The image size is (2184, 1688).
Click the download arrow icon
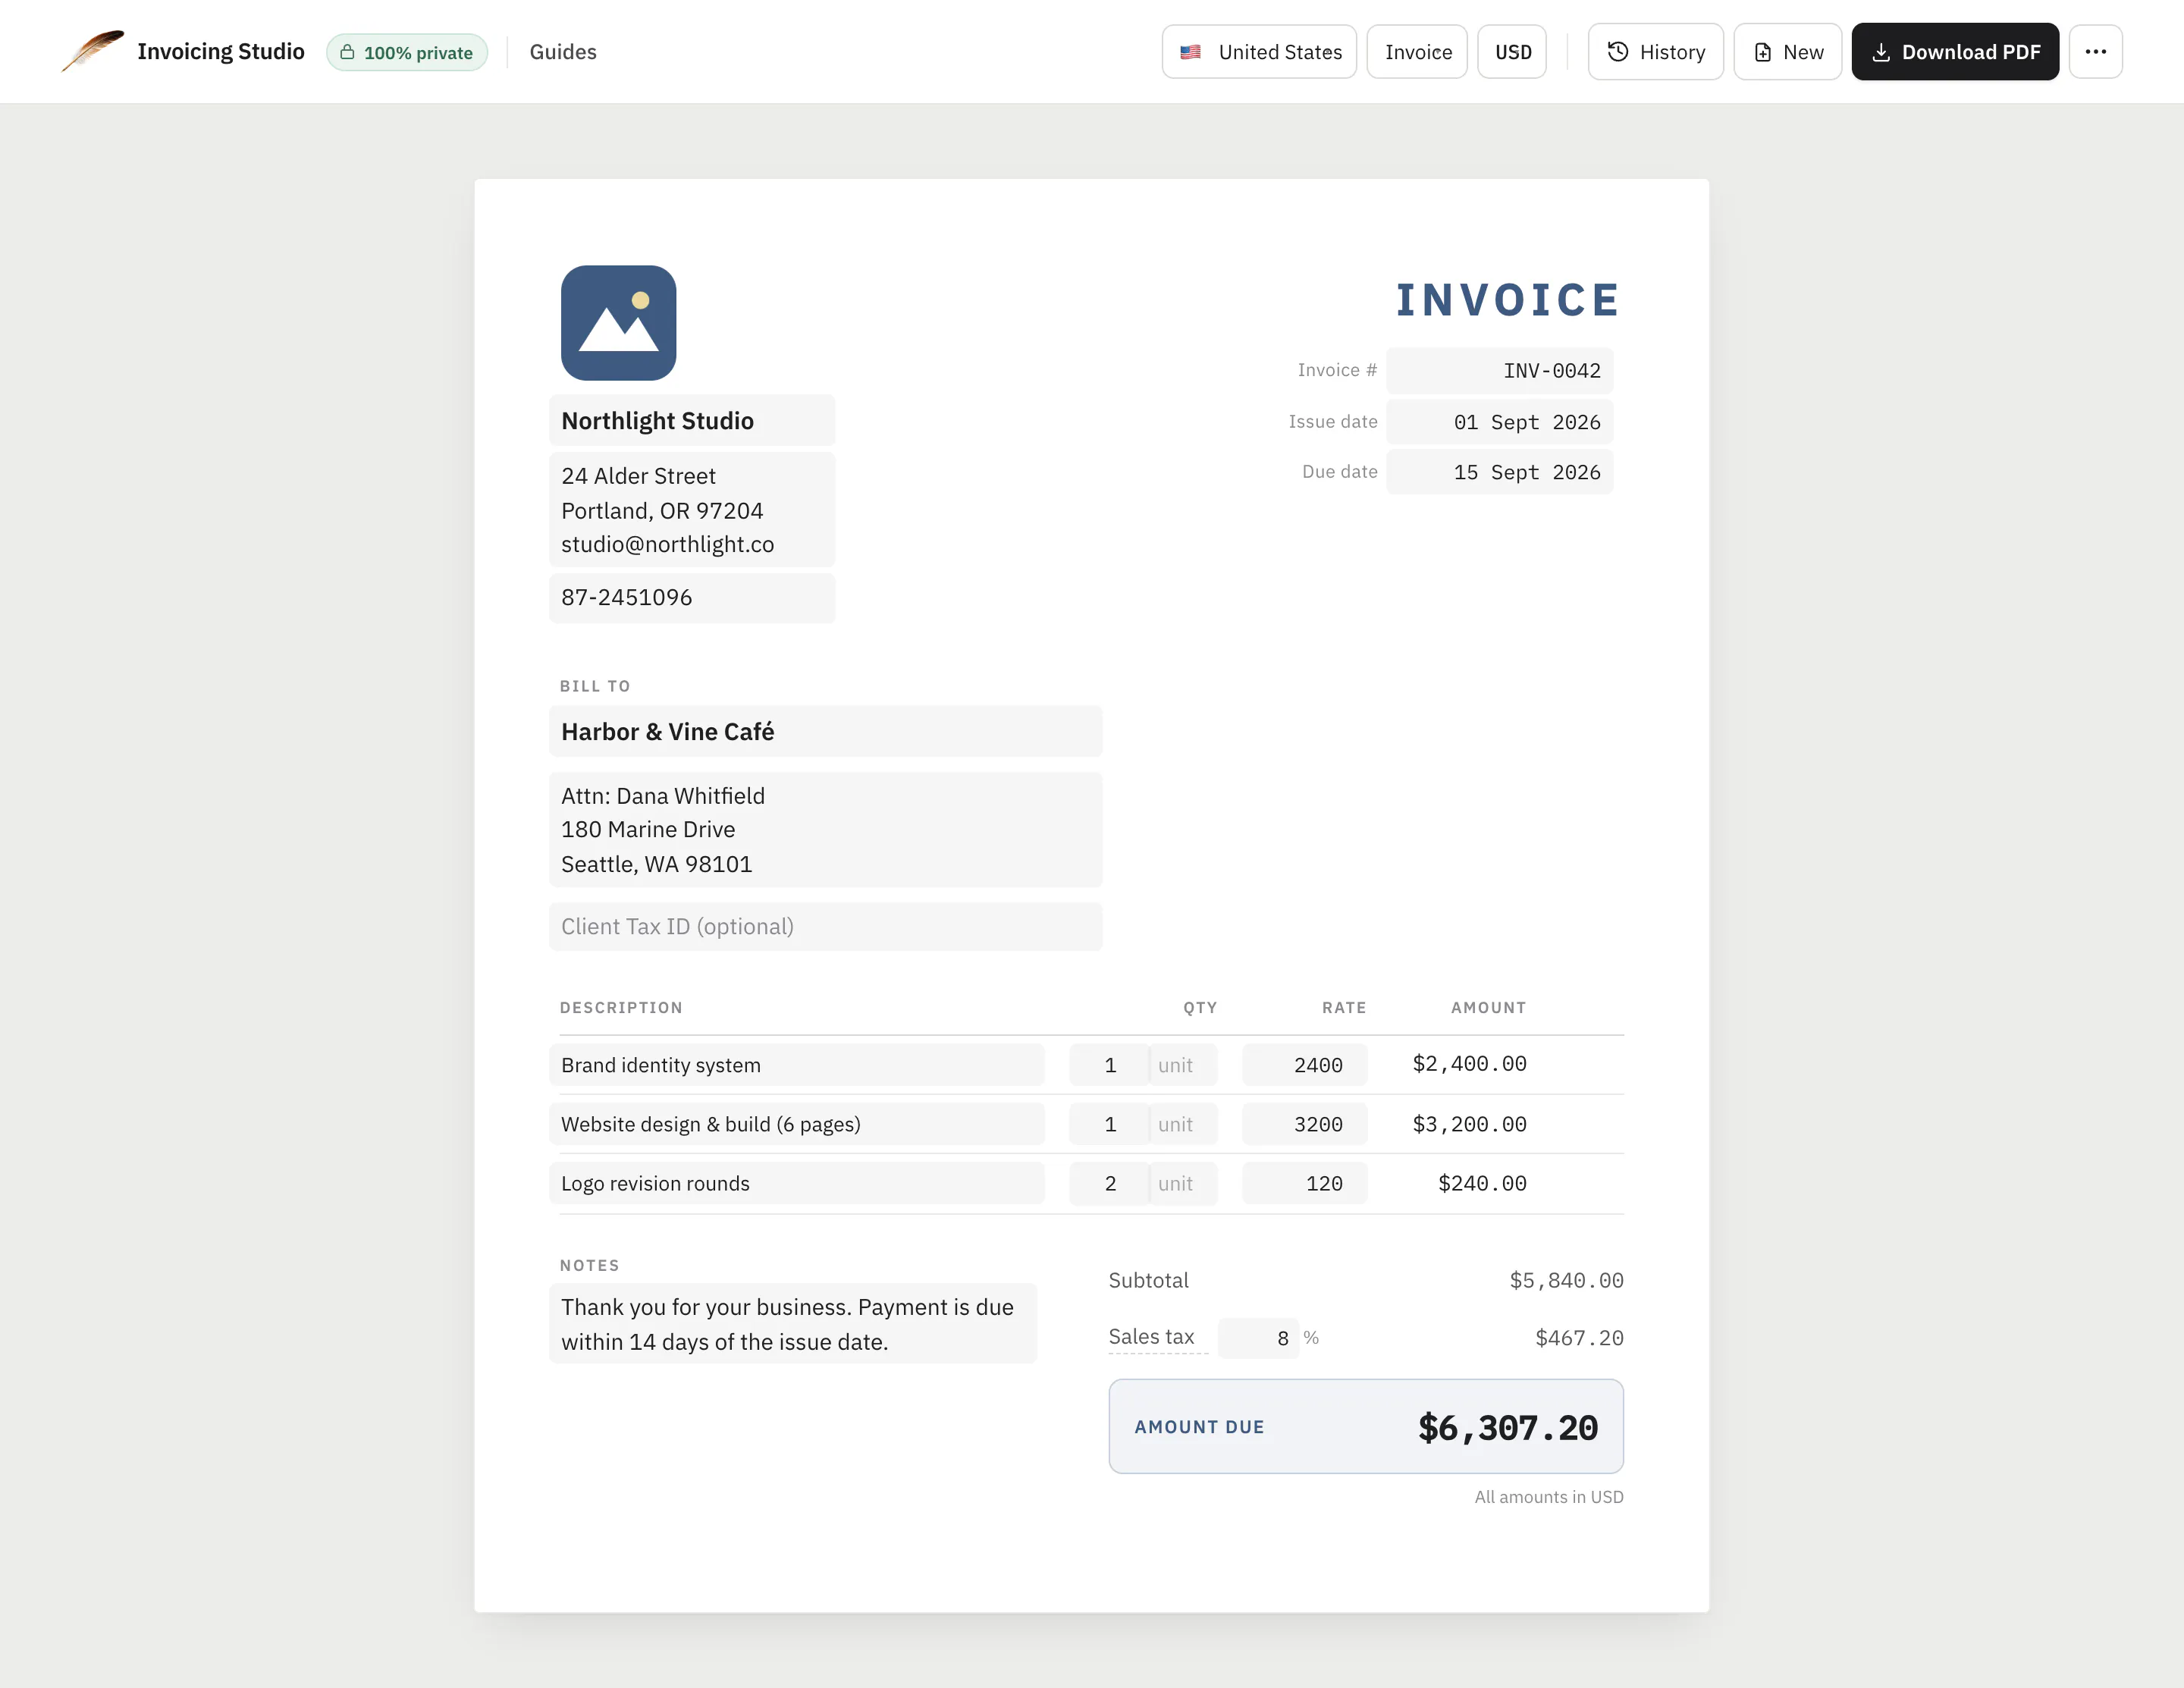pos(1880,52)
